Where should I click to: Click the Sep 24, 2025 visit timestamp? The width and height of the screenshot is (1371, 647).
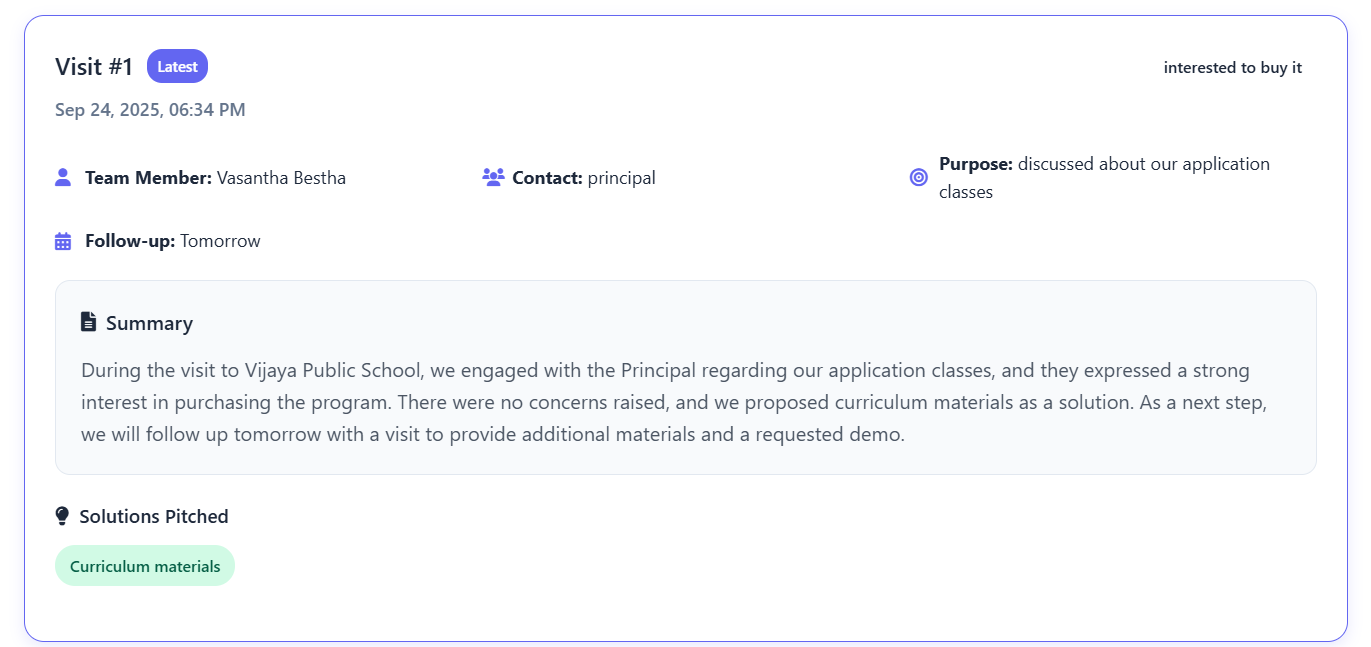click(x=150, y=110)
